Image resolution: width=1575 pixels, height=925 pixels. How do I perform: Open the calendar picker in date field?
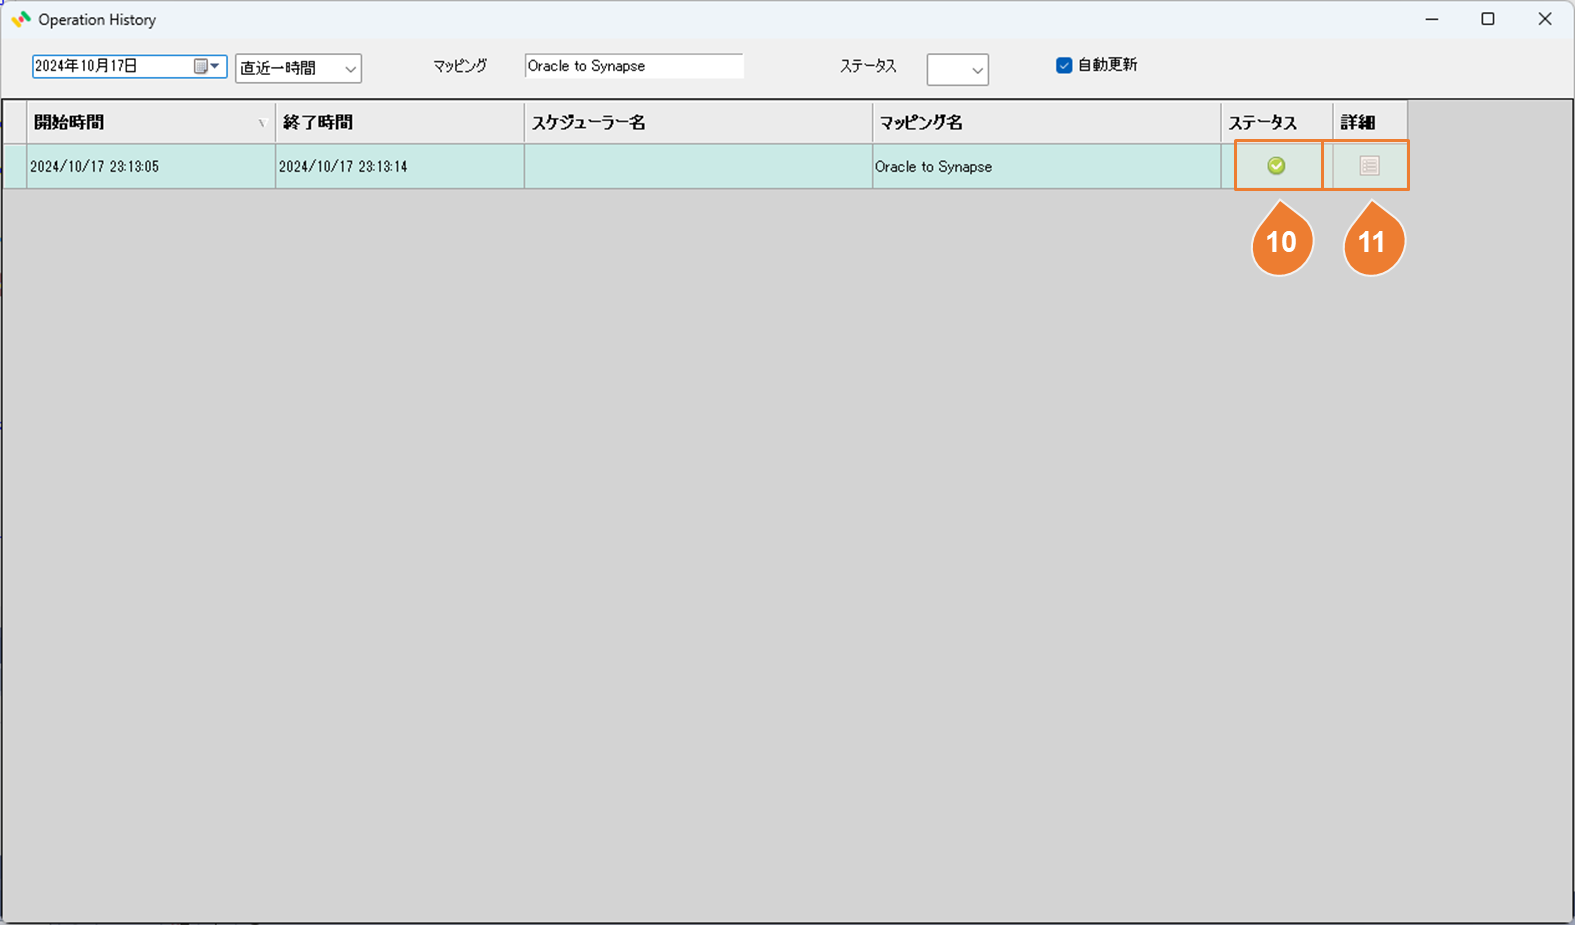click(207, 66)
